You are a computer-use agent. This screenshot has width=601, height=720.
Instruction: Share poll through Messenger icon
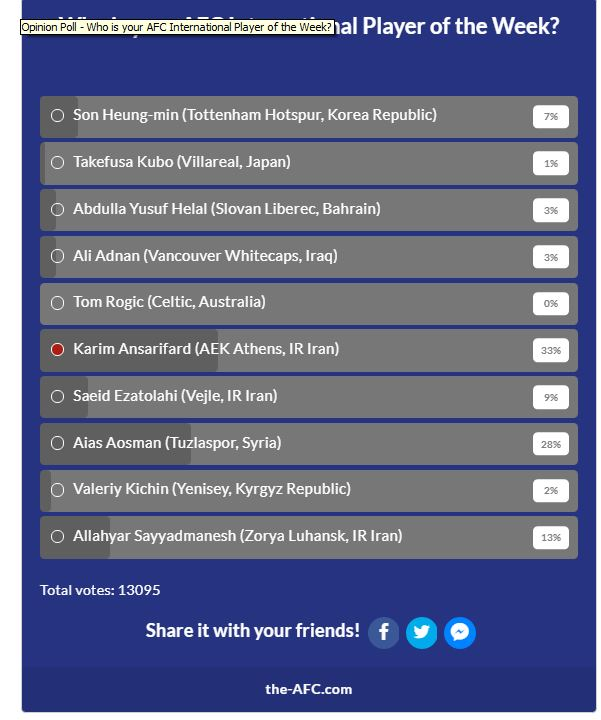[459, 632]
